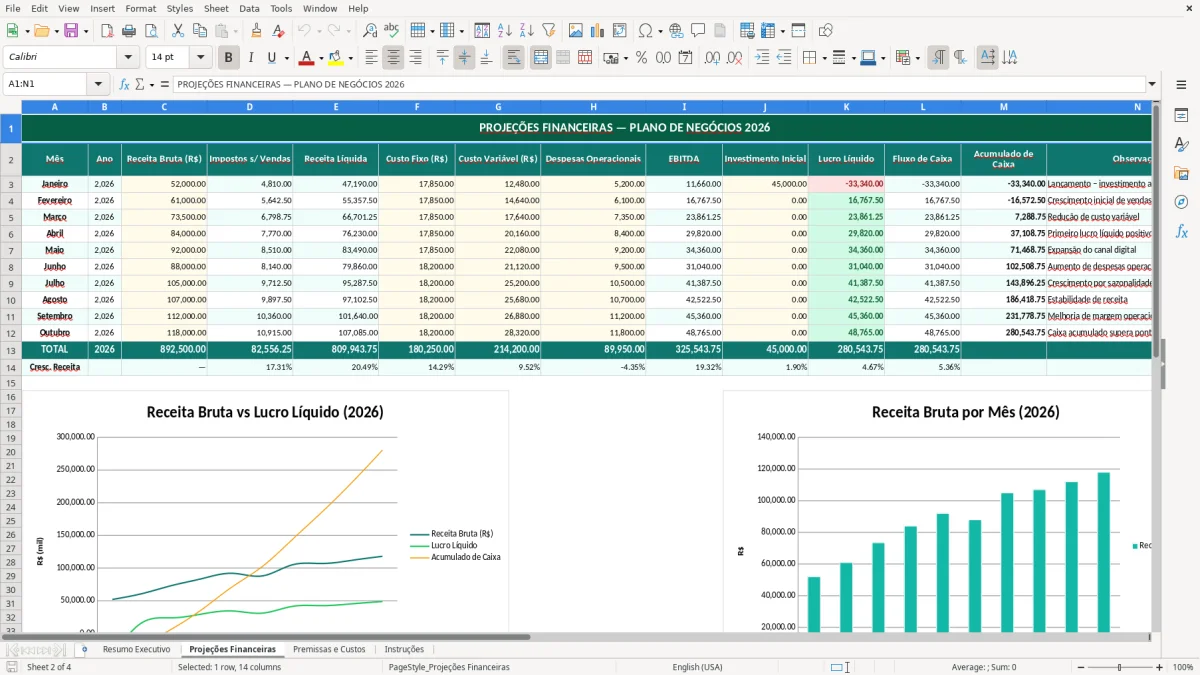Toggle Italic formatting
Viewport: 1200px width, 675px height.
pos(251,58)
